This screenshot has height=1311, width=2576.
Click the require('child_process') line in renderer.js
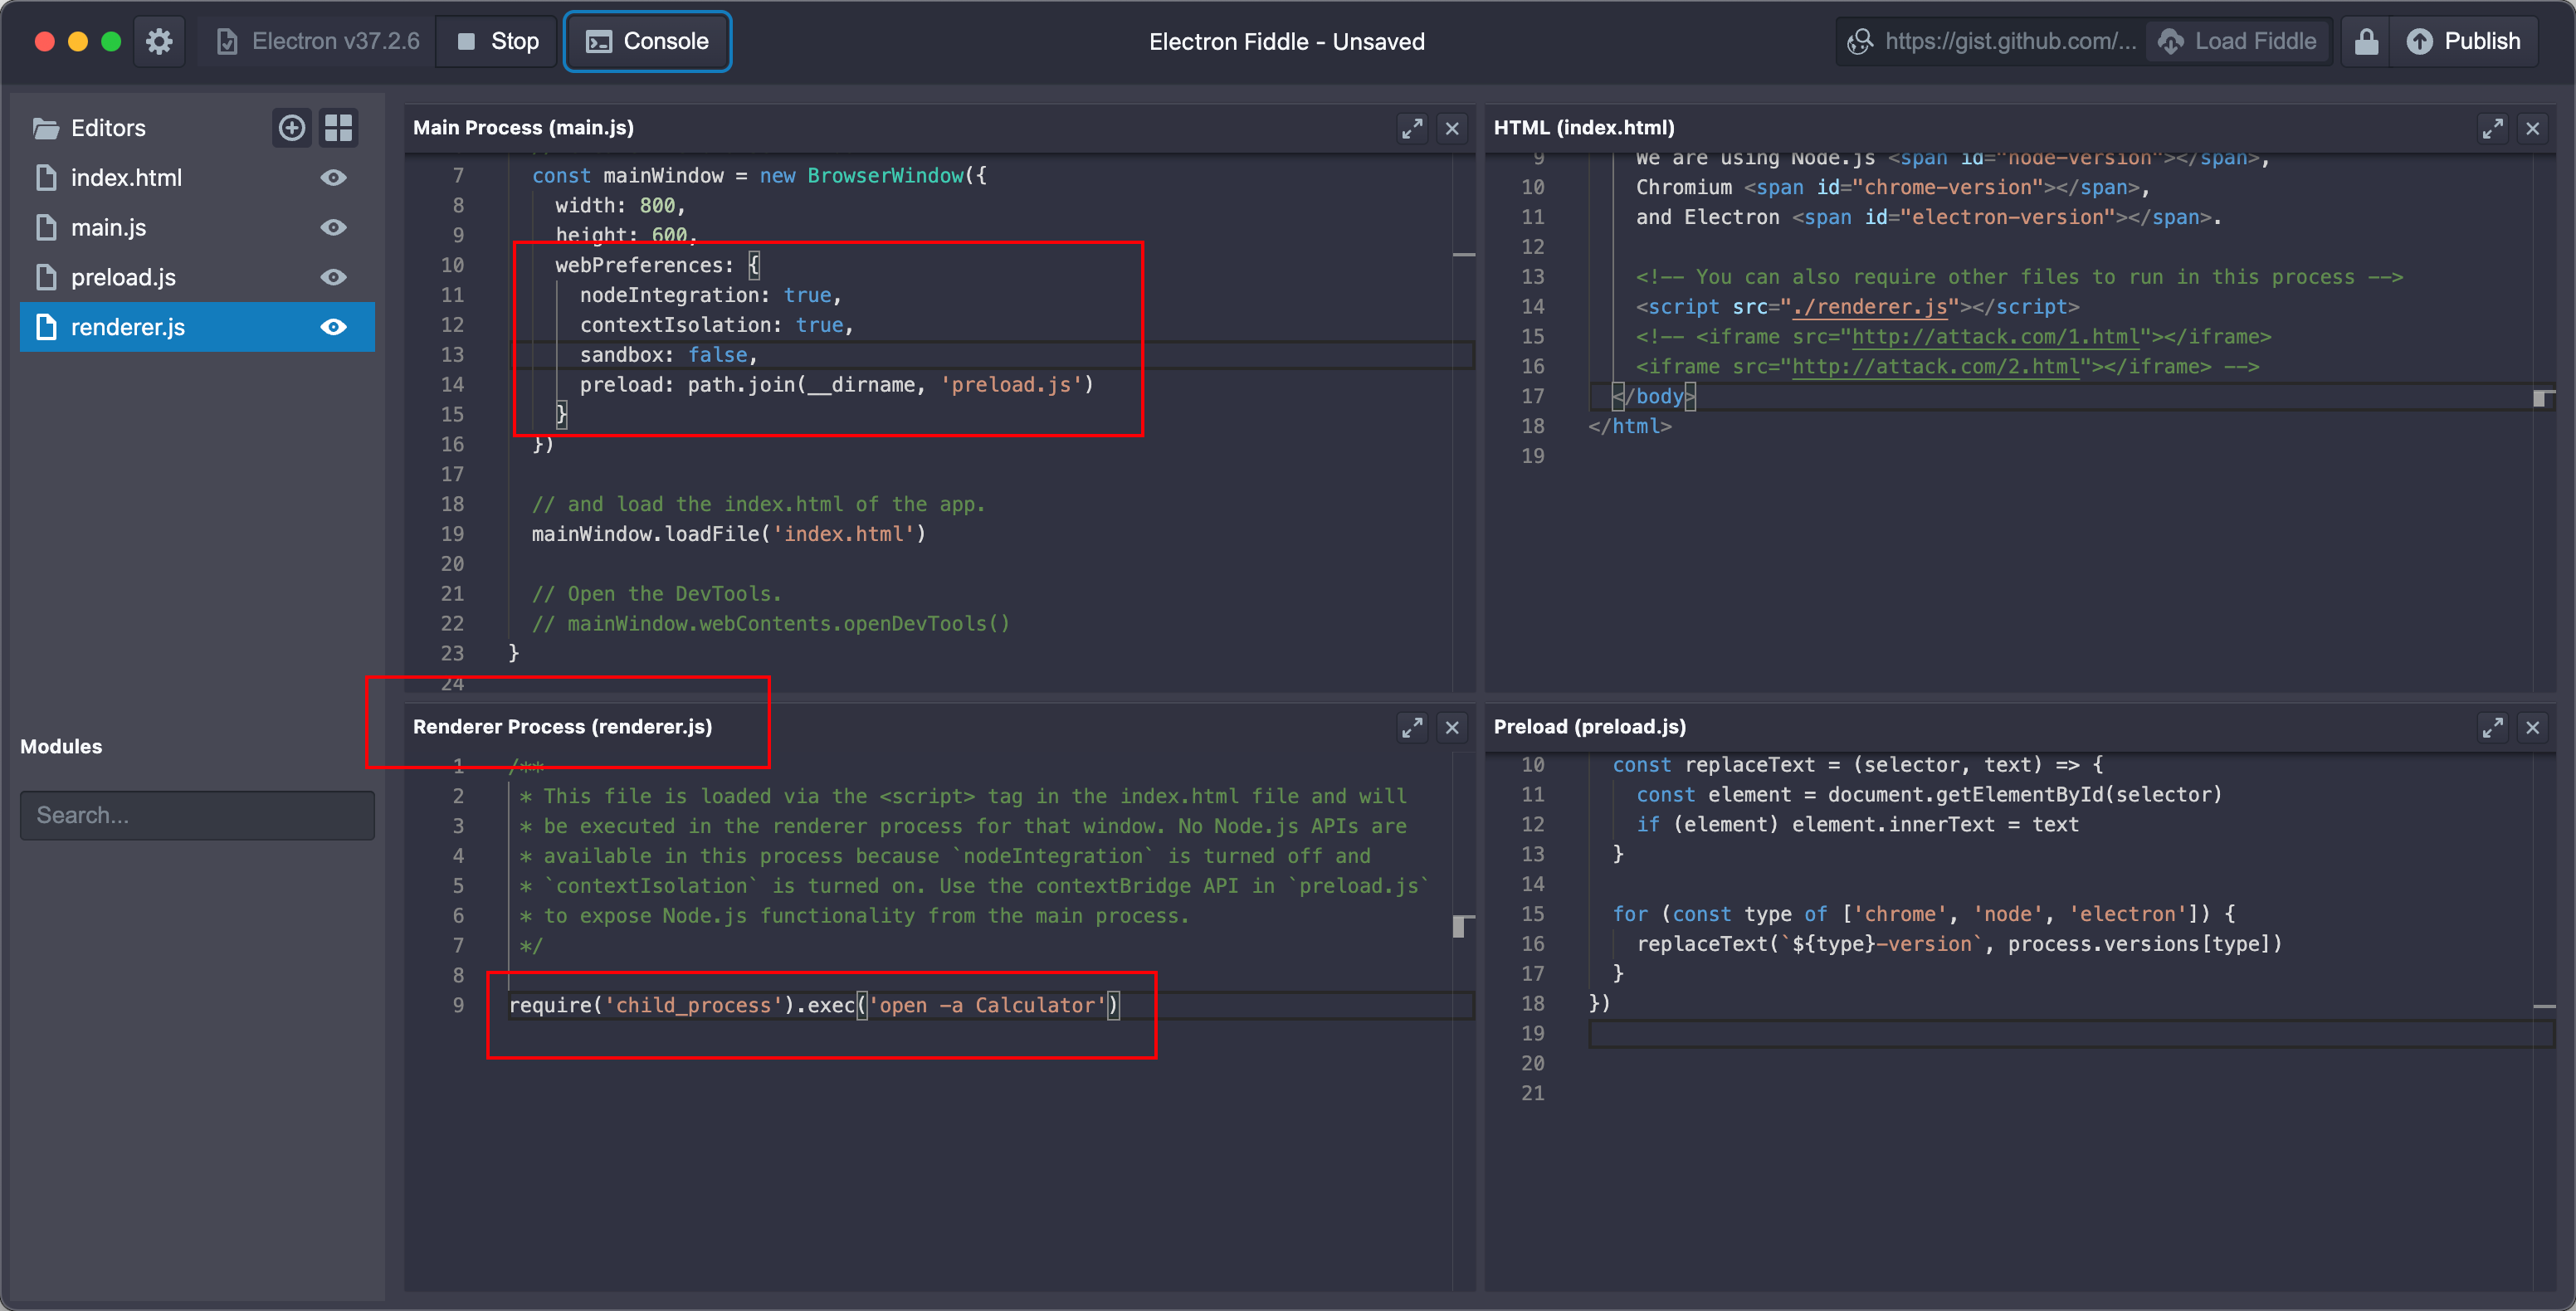click(813, 1005)
